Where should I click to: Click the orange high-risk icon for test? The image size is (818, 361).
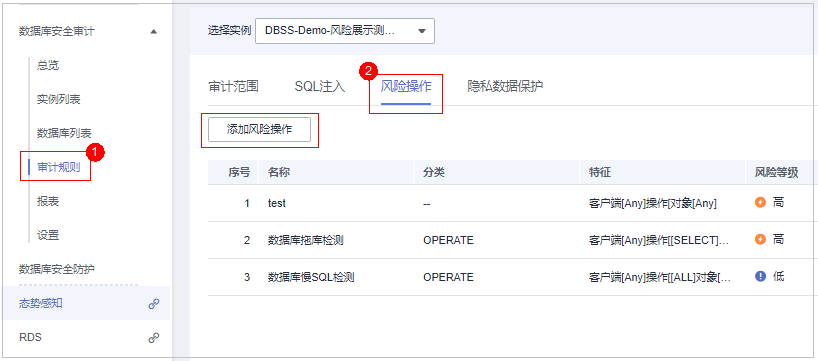[760, 202]
